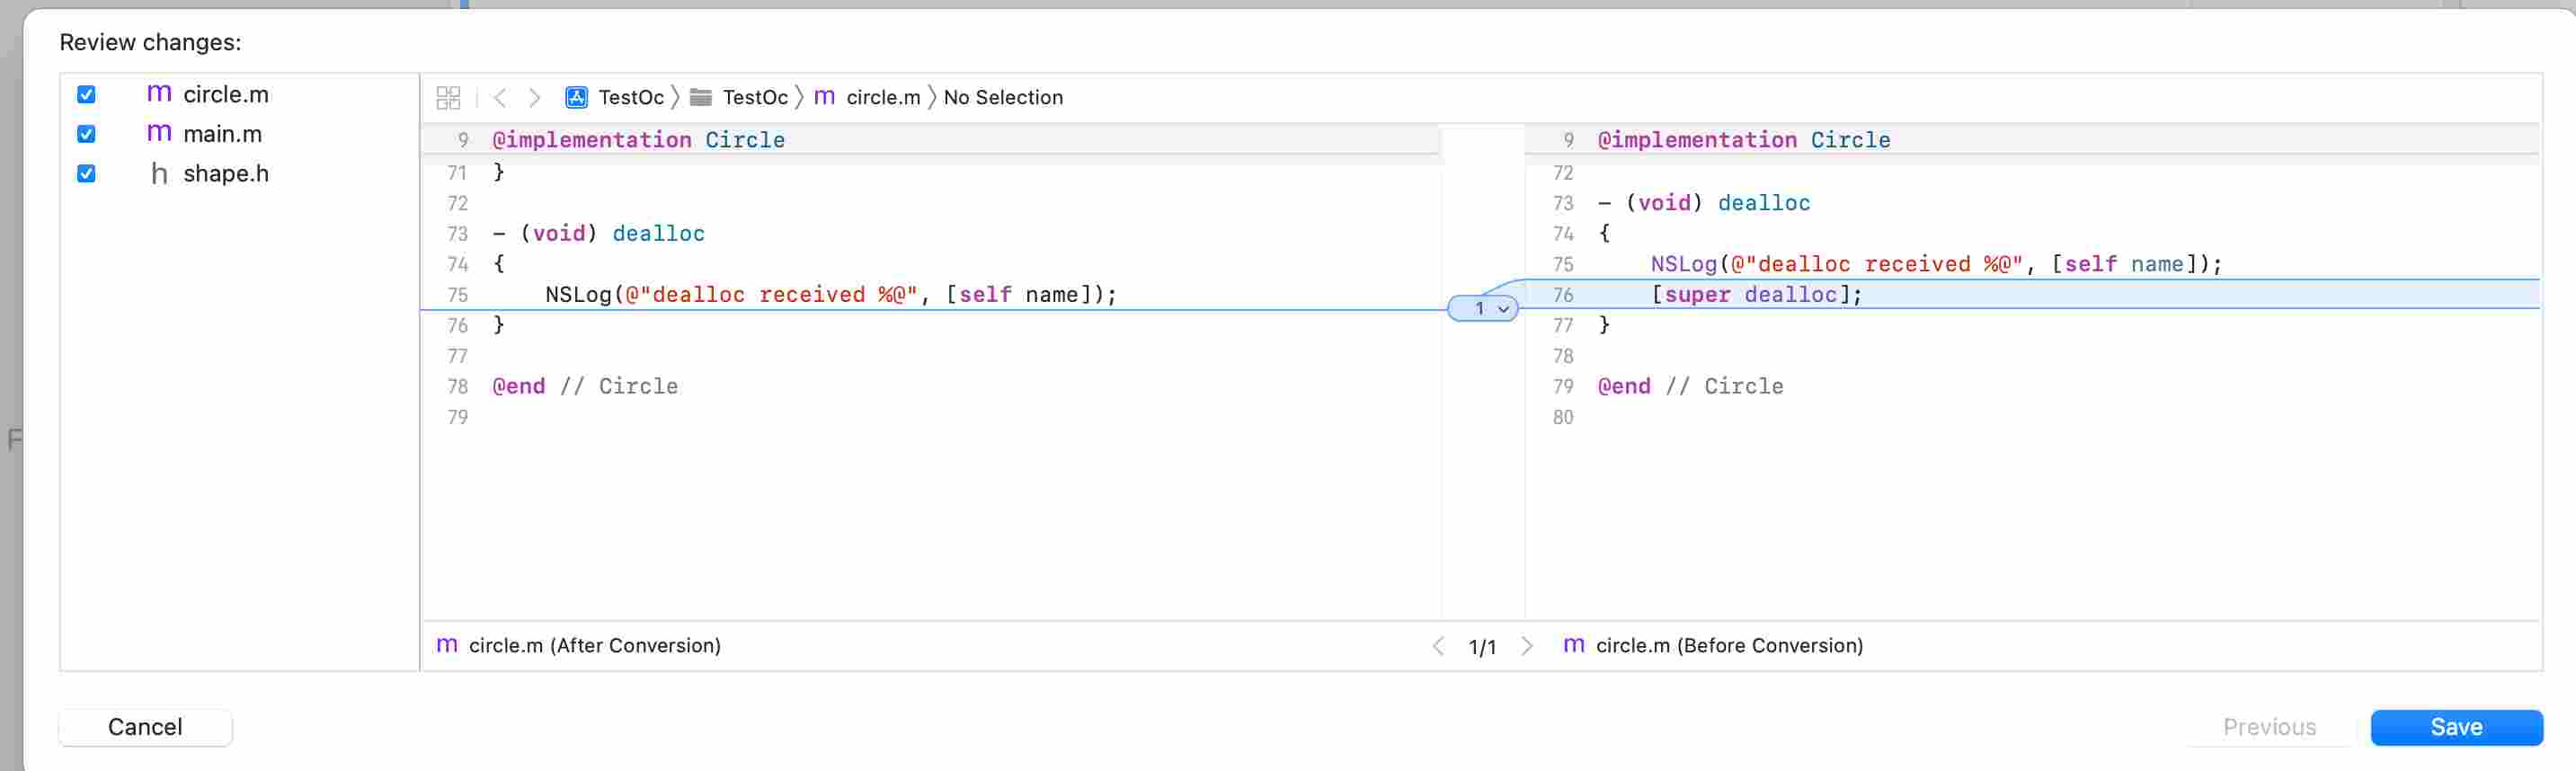
Task: Go back with the jump bar left arrow
Action: (500, 98)
